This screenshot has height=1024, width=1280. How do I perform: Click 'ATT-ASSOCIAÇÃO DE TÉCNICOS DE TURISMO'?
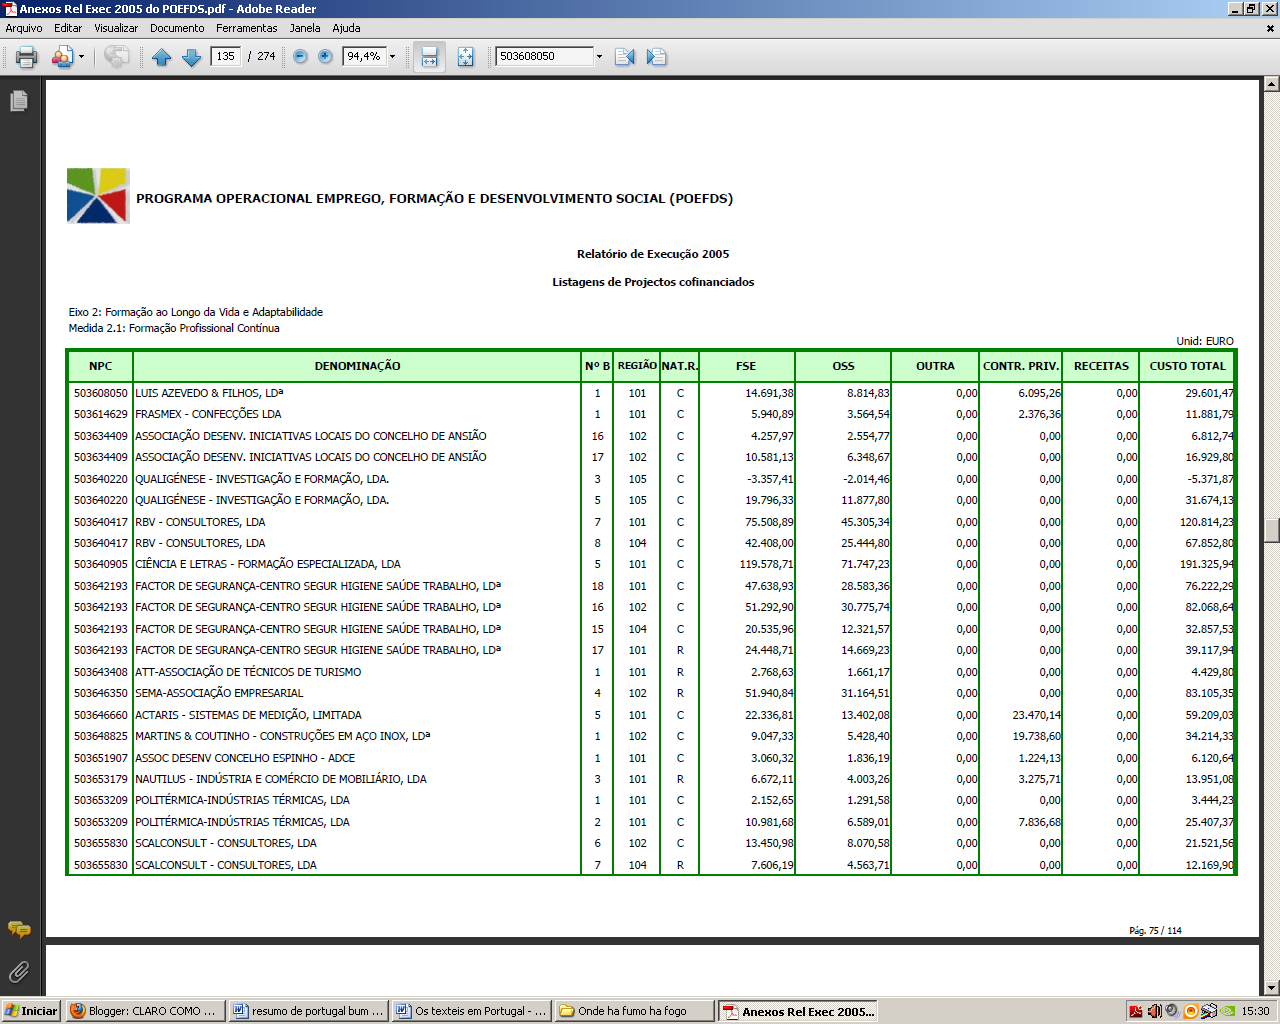coord(248,672)
